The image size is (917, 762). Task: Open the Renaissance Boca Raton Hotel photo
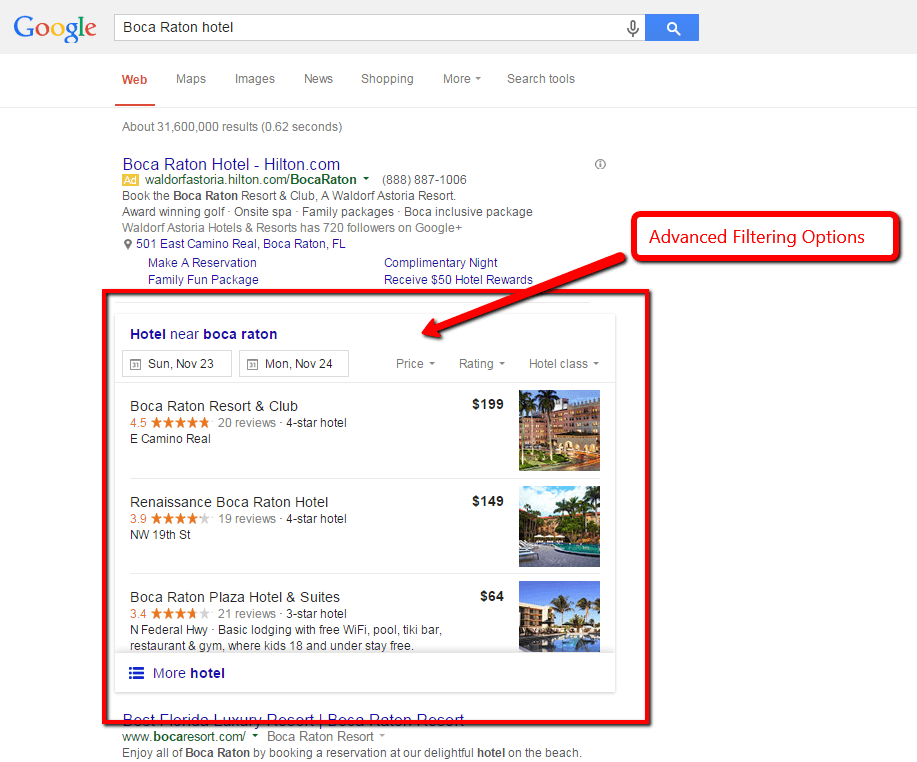(559, 526)
